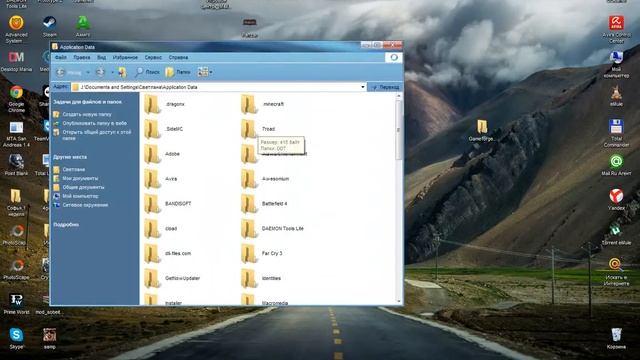The width and height of the screenshot is (640, 360).
Task: Open Мои документы from sidebar
Action: [80, 178]
